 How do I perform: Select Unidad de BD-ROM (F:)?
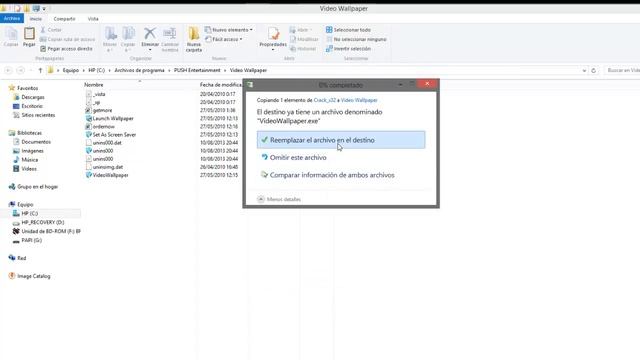click(51, 231)
